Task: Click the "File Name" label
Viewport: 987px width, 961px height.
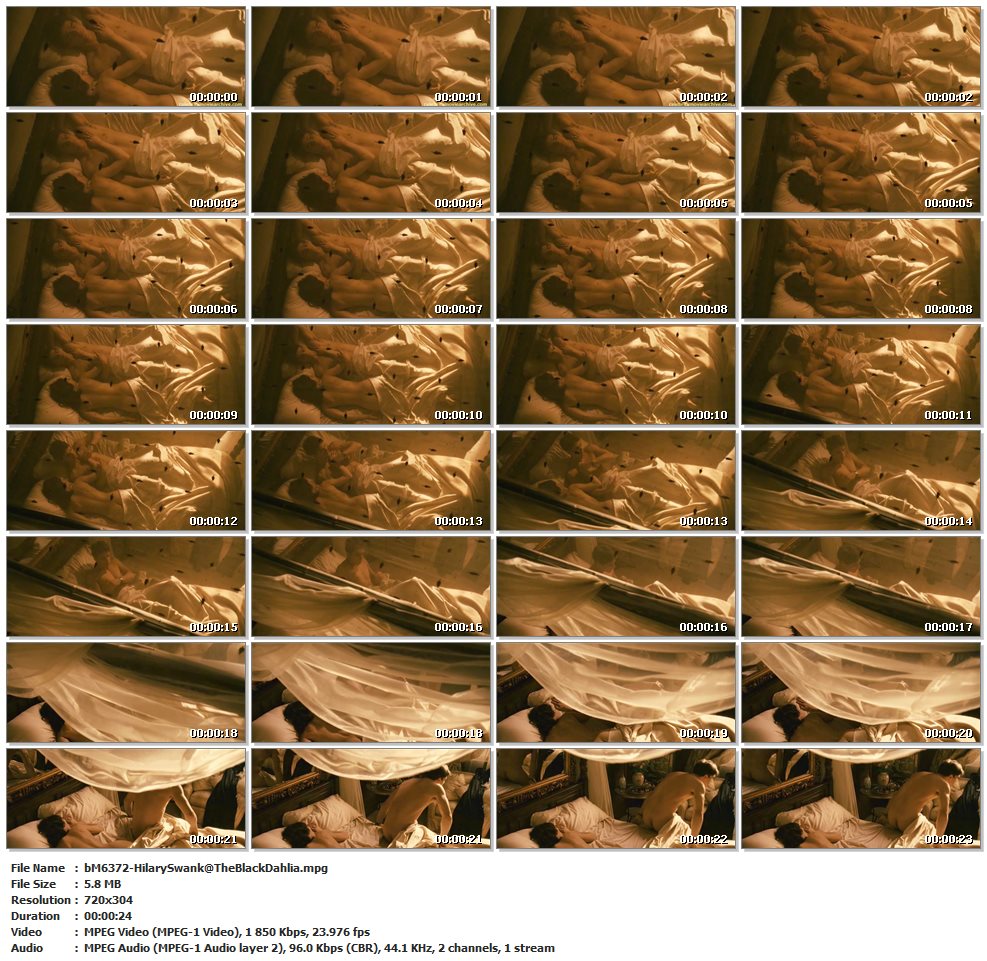Action: tap(38, 868)
